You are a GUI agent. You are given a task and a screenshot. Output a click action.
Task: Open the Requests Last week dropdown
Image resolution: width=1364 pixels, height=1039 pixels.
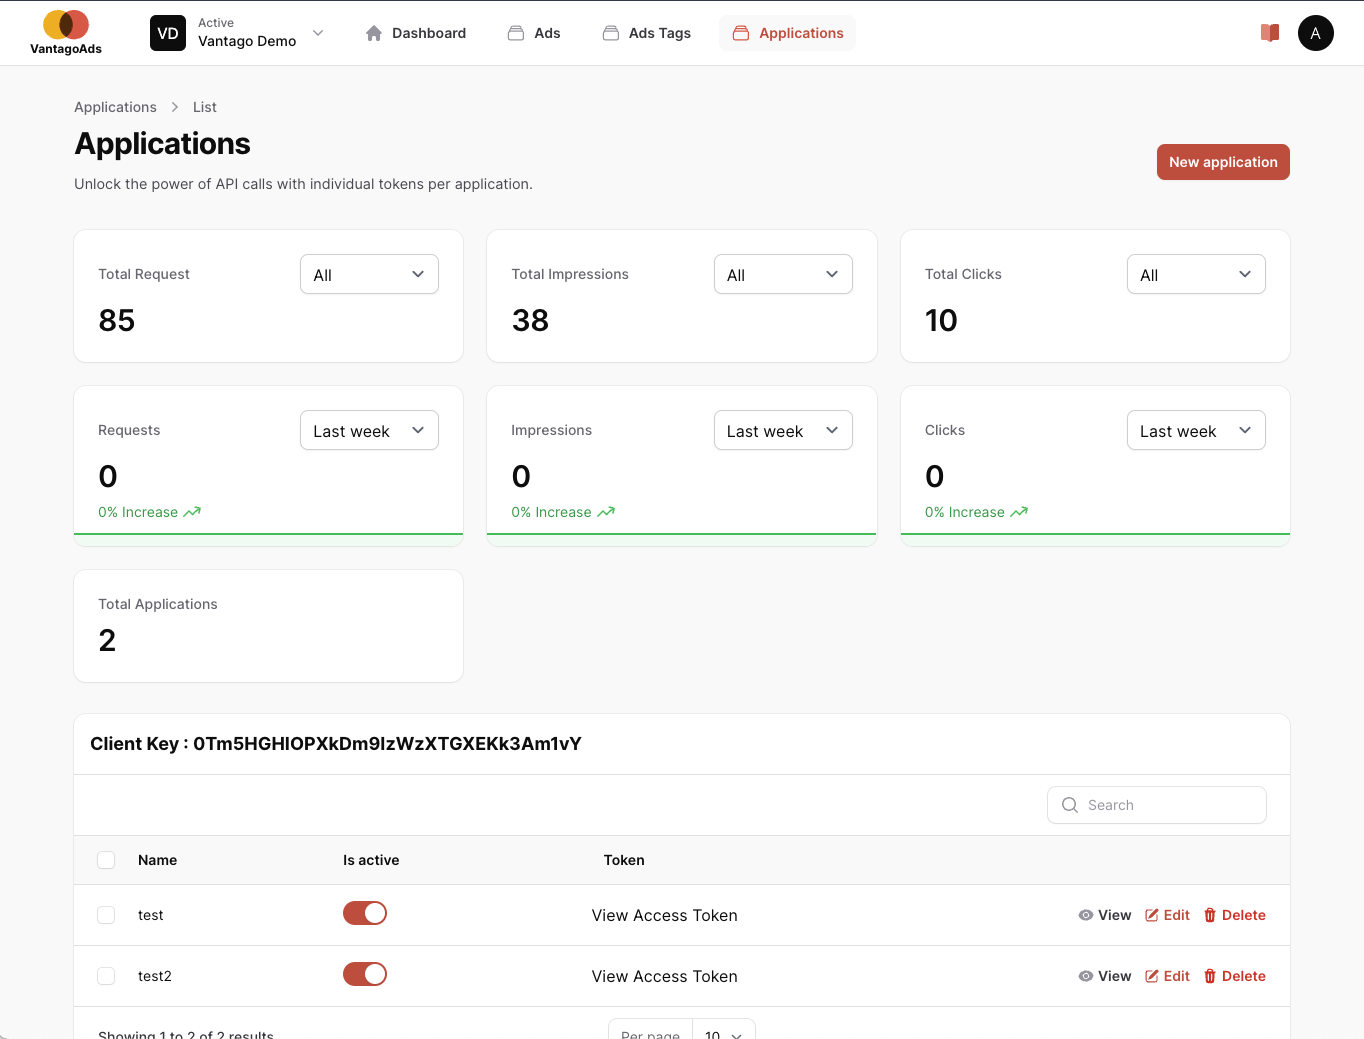click(369, 430)
